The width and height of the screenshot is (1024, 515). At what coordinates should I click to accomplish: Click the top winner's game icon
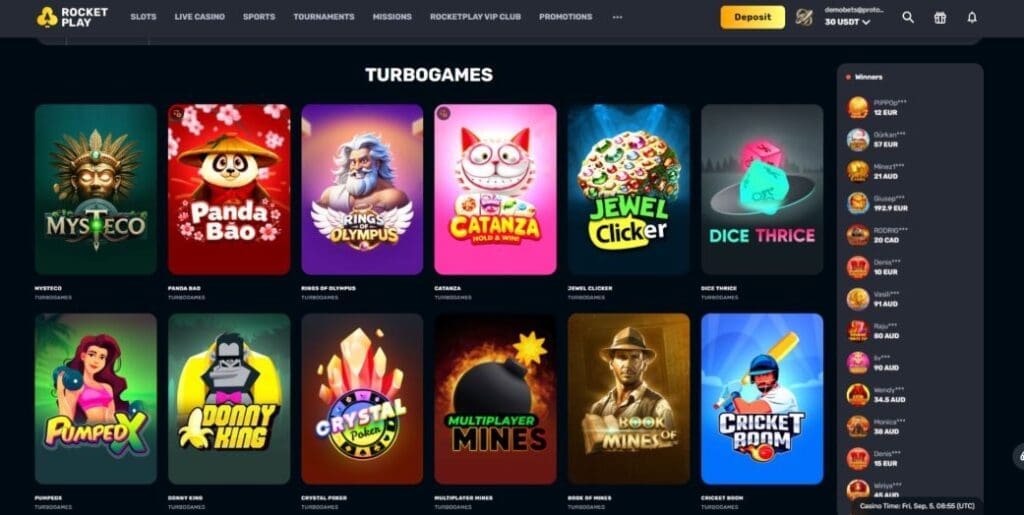click(x=858, y=108)
